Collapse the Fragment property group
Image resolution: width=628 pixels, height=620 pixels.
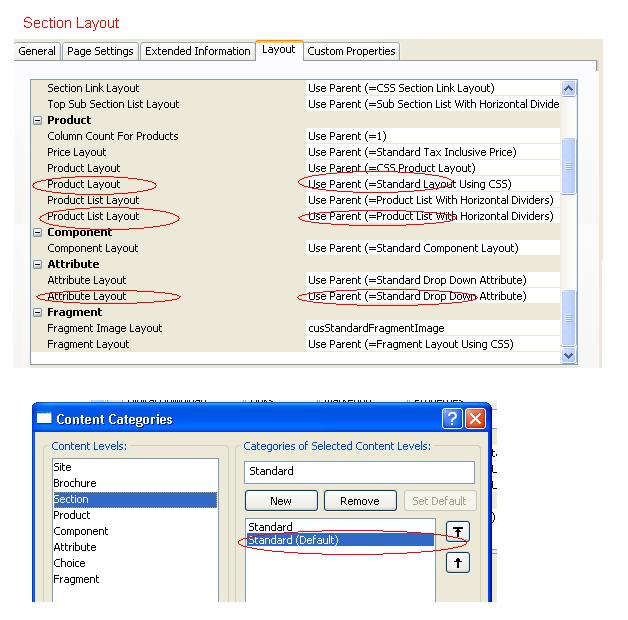pyautogui.click(x=37, y=312)
